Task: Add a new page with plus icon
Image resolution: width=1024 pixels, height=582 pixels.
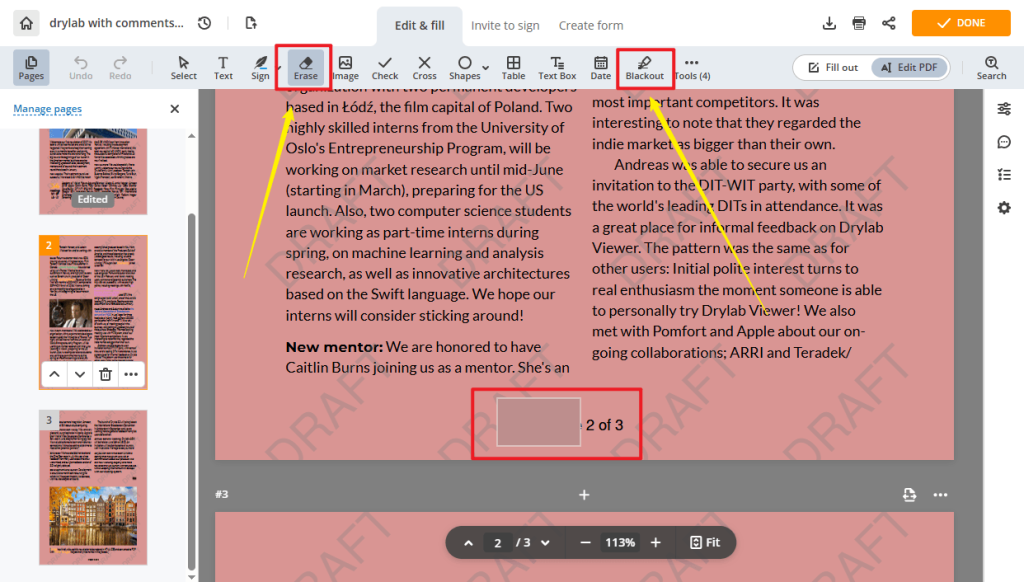Action: [584, 495]
